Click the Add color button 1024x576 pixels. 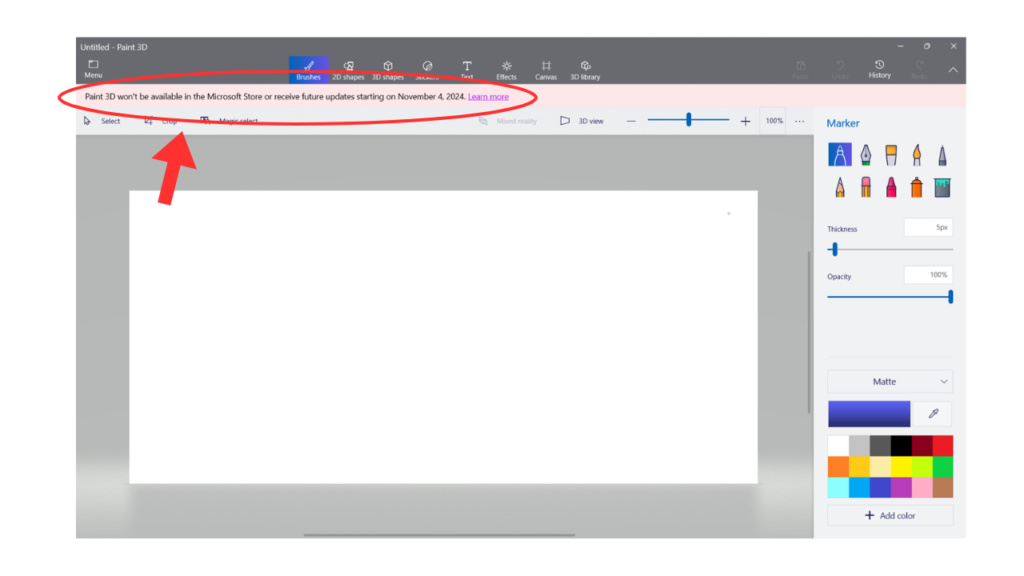[x=889, y=515]
